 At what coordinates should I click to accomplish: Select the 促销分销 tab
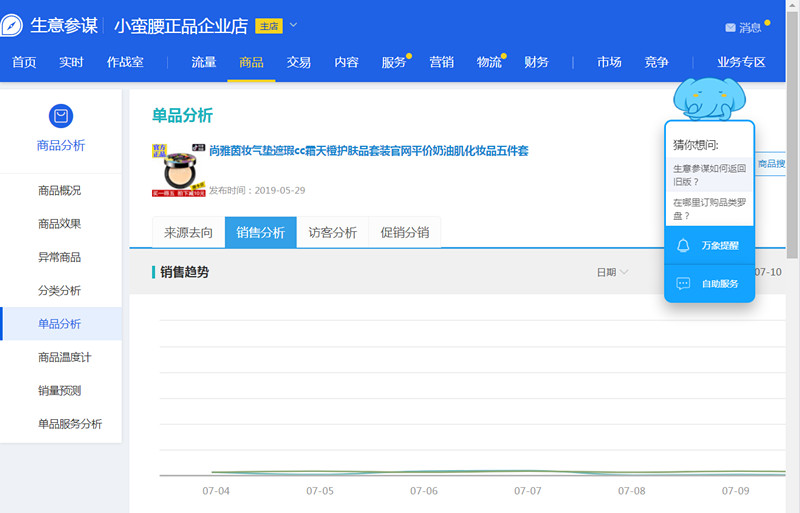(x=404, y=232)
